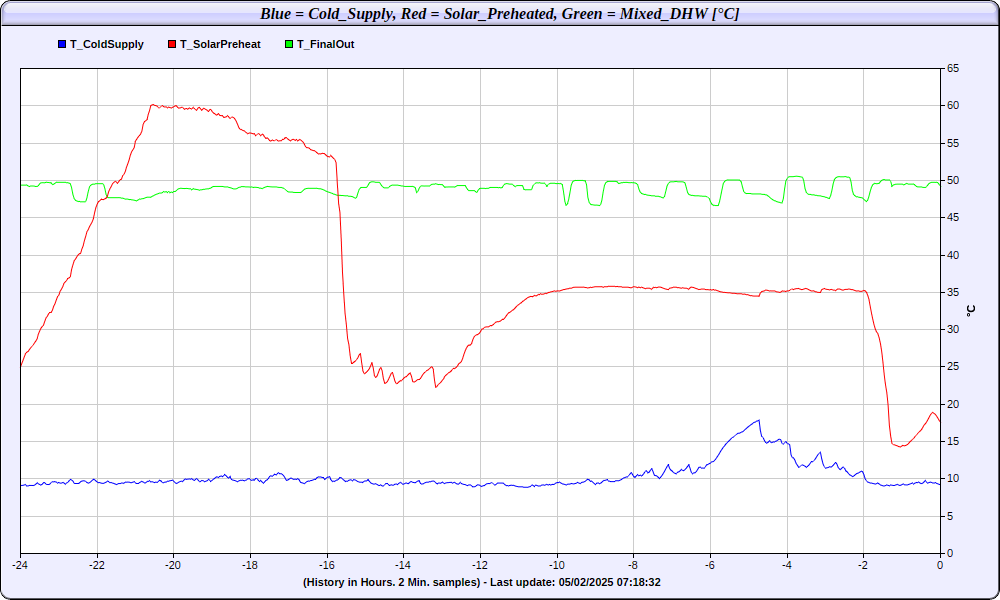Screen dimensions: 1000x600
Task: Click the -4 hour x-axis label
Action: pyautogui.click(x=787, y=565)
